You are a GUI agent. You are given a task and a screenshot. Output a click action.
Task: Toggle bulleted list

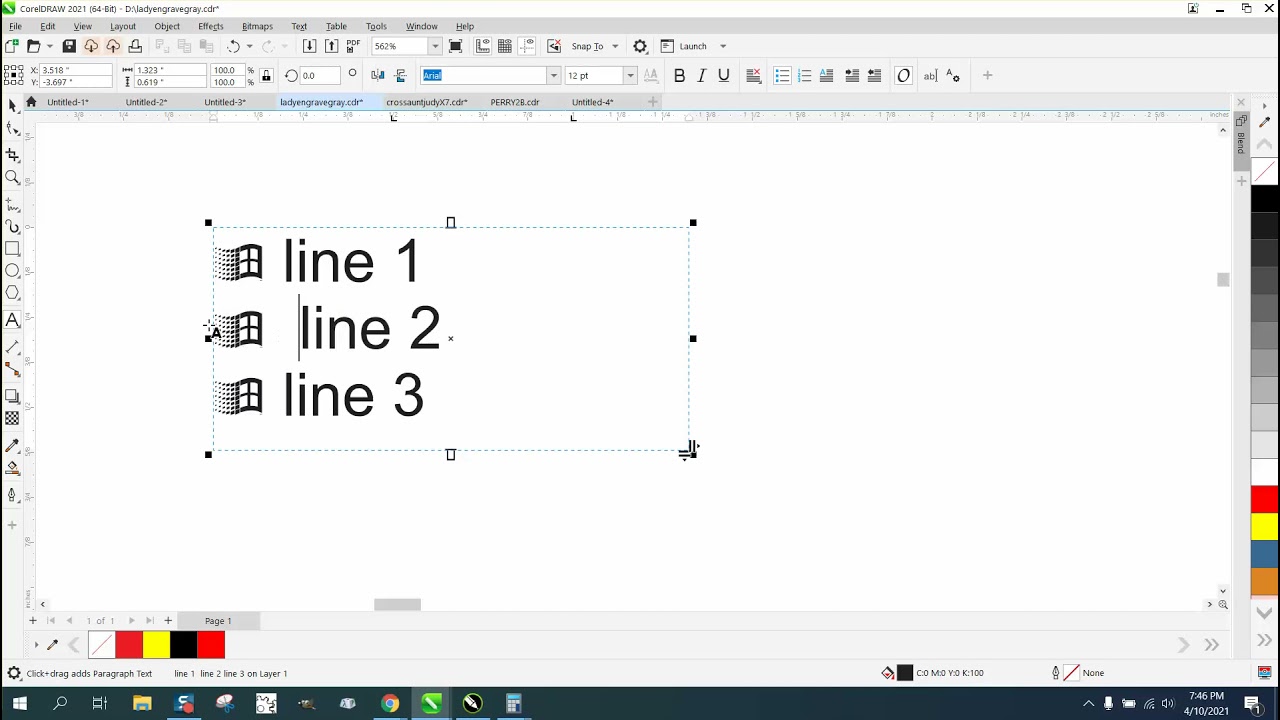point(782,76)
